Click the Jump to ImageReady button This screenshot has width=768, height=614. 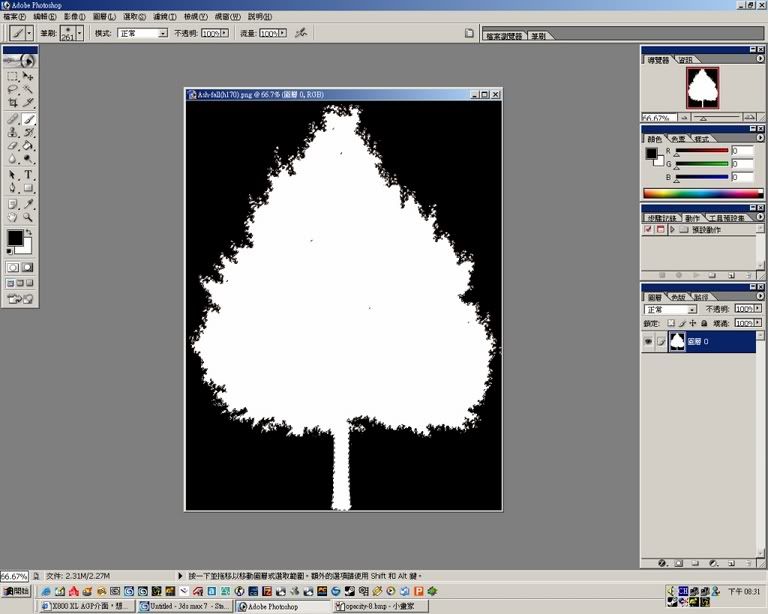coord(20,299)
